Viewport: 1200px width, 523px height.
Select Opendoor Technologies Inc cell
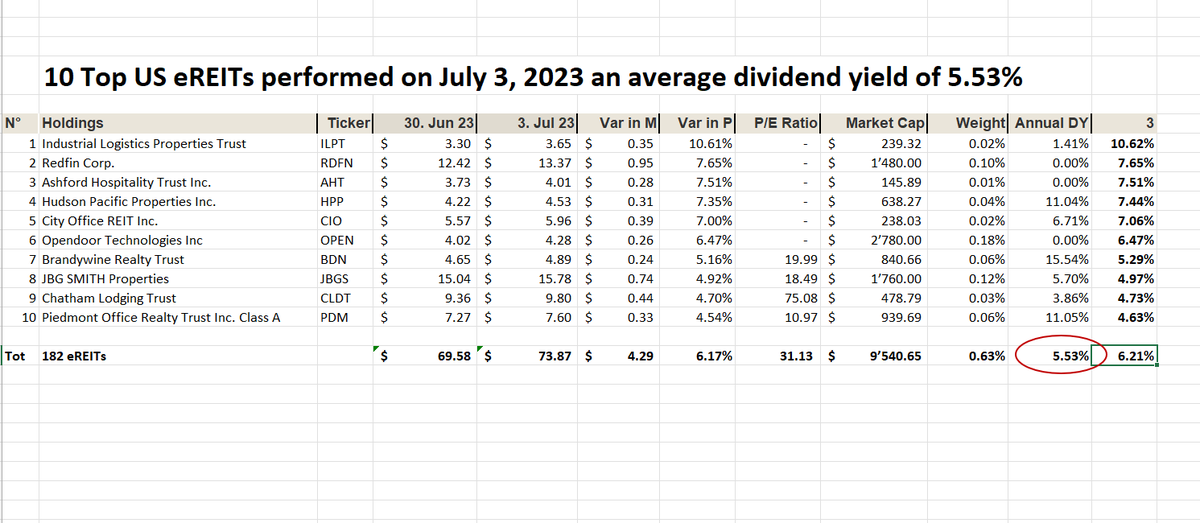point(177,241)
